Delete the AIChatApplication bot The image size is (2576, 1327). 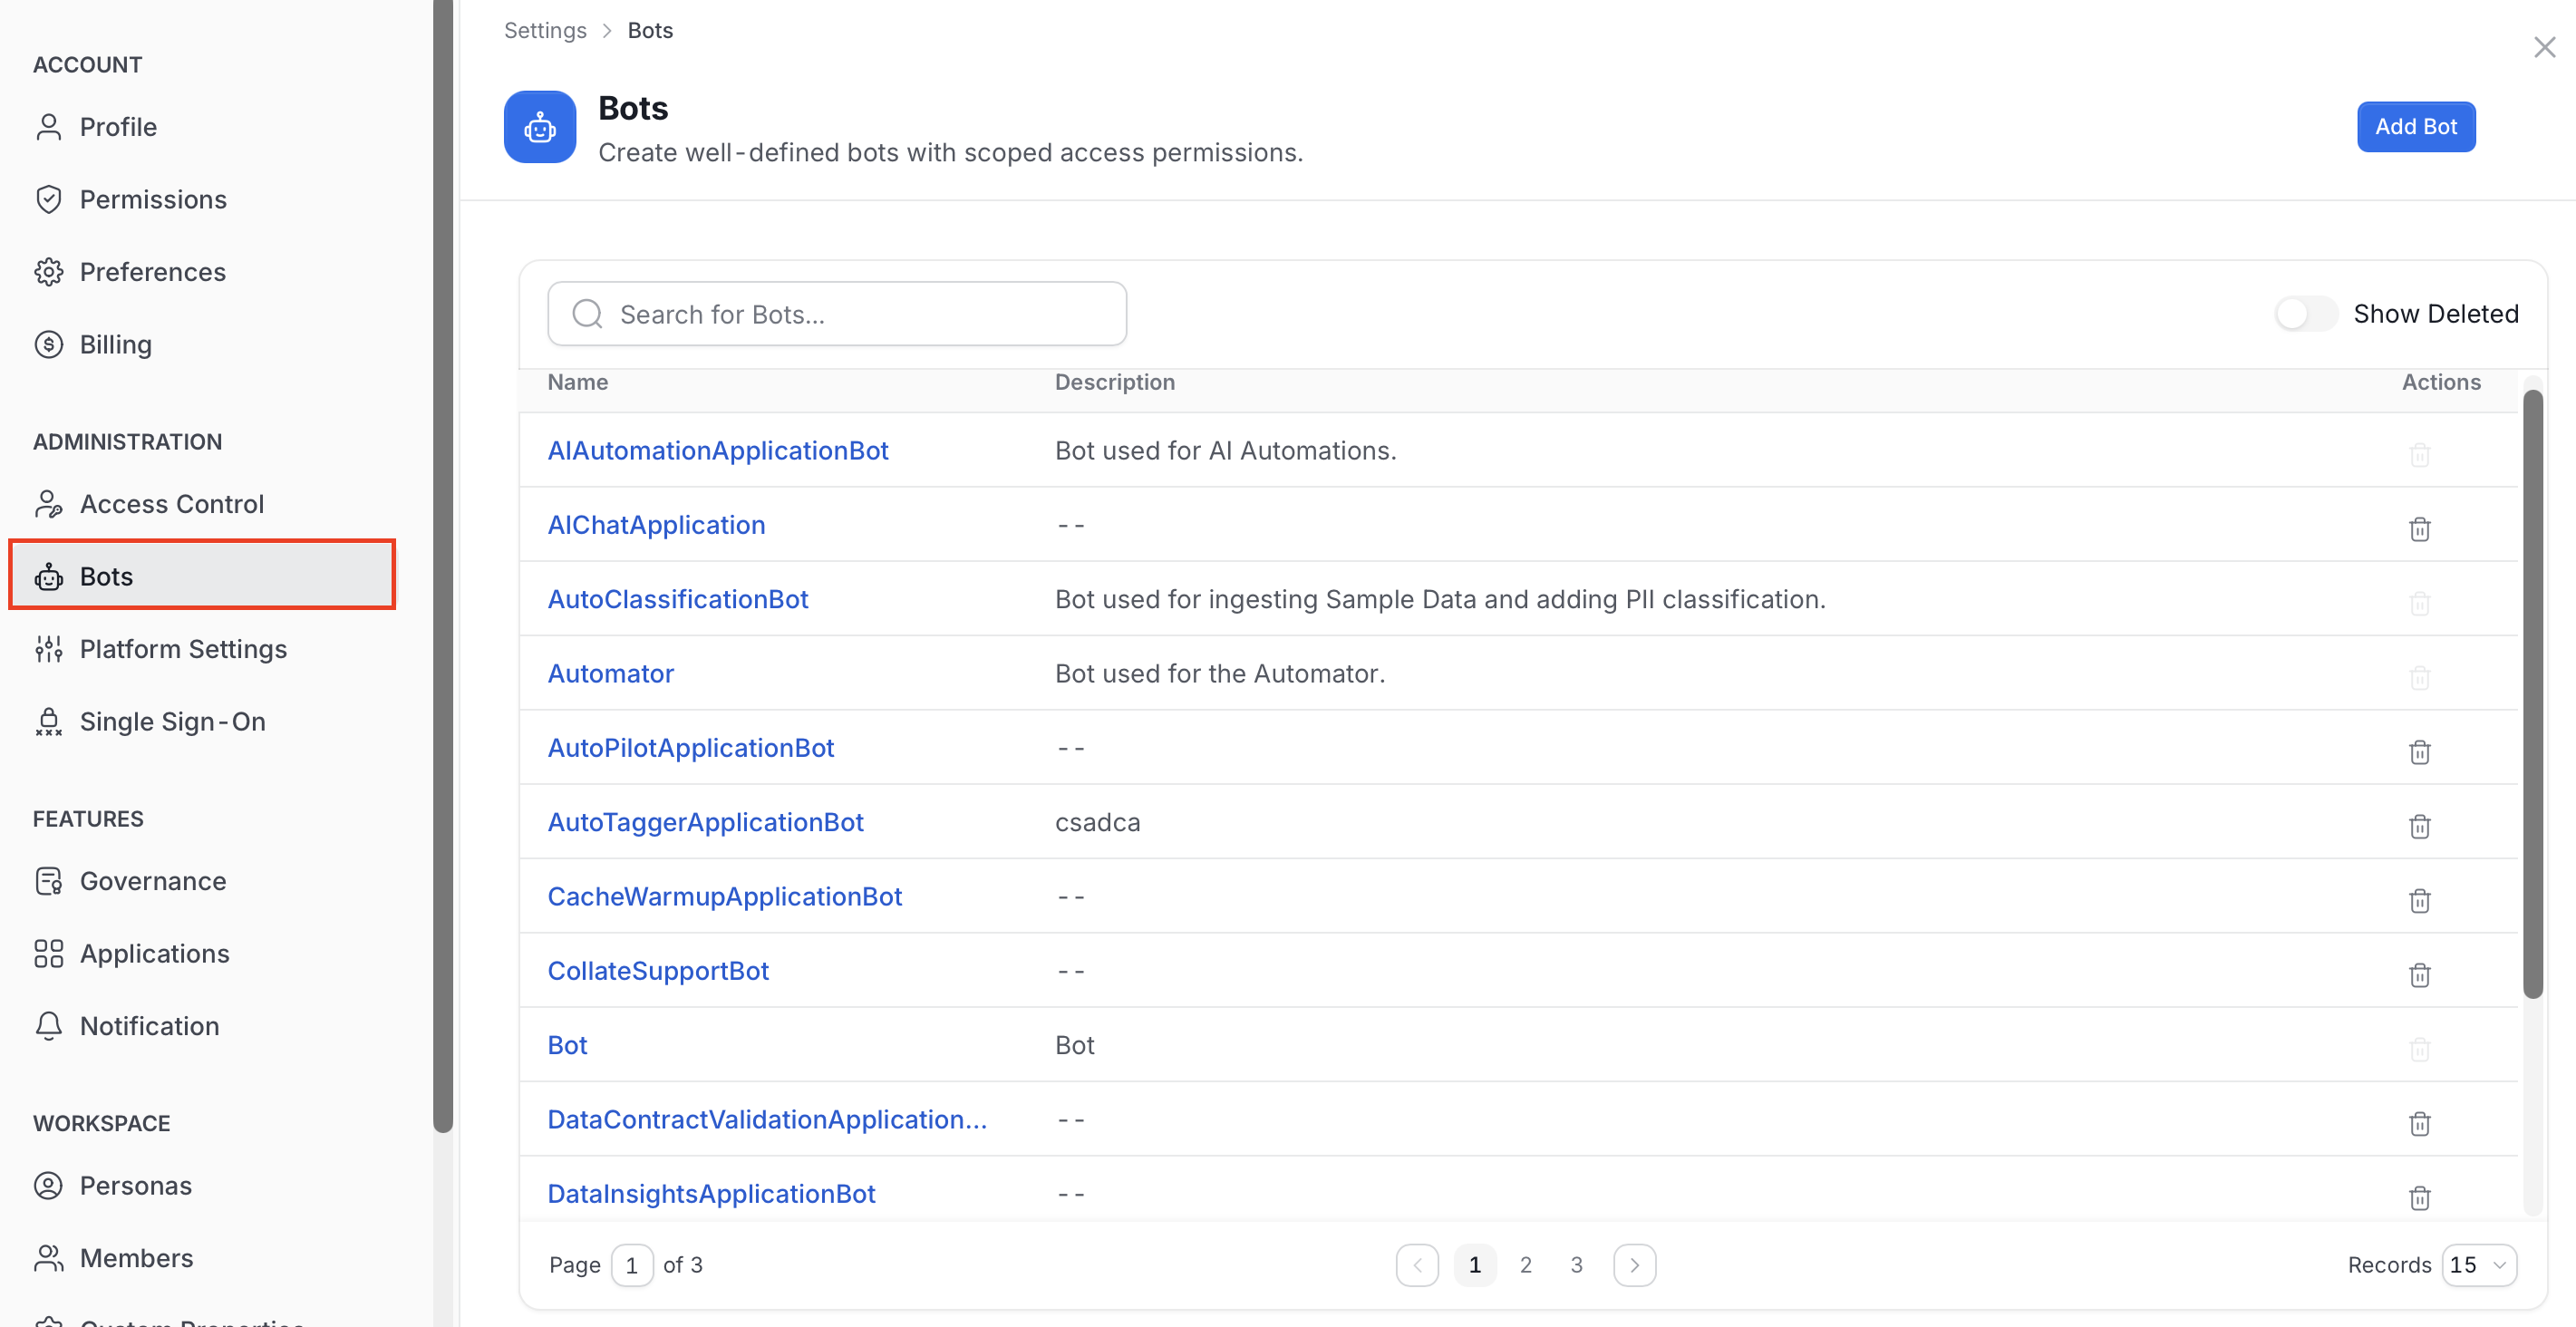click(x=2419, y=528)
